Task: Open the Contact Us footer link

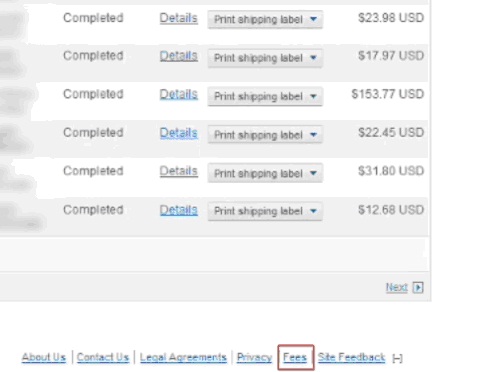Action: click(103, 358)
